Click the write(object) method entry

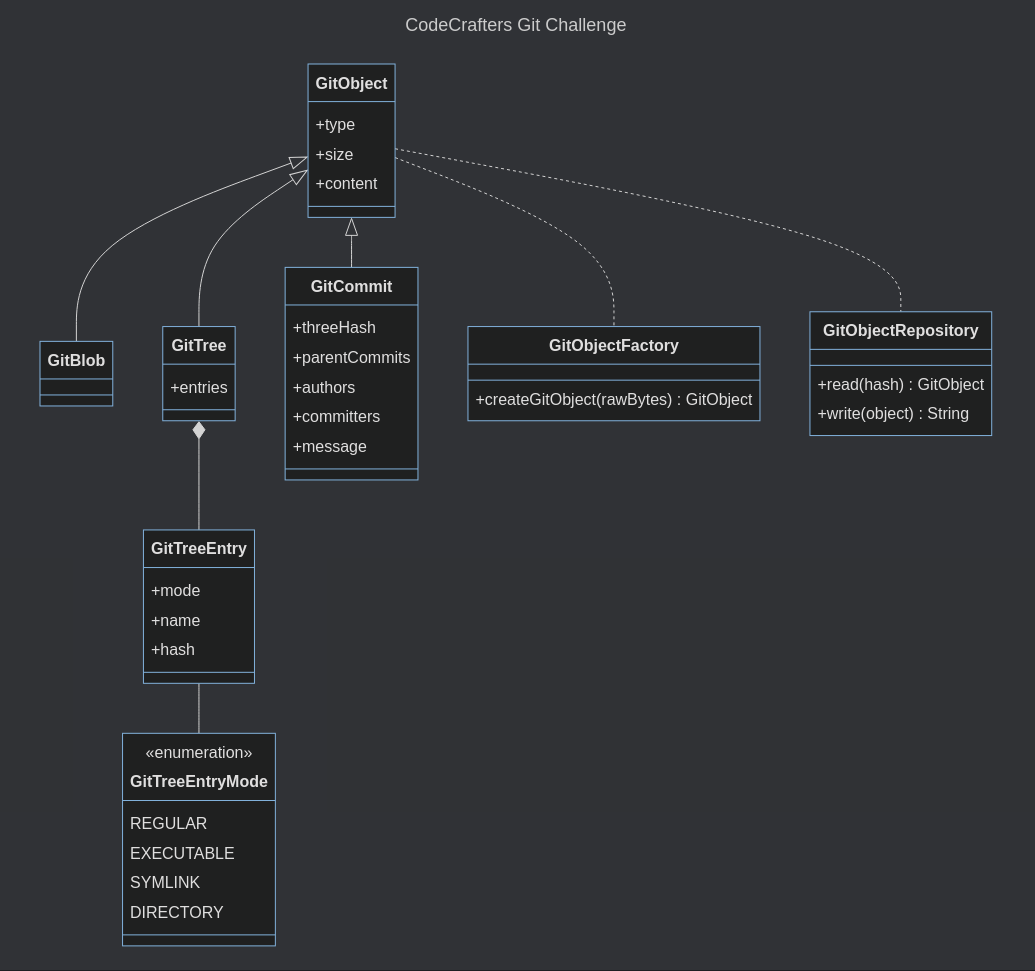[x=893, y=413]
